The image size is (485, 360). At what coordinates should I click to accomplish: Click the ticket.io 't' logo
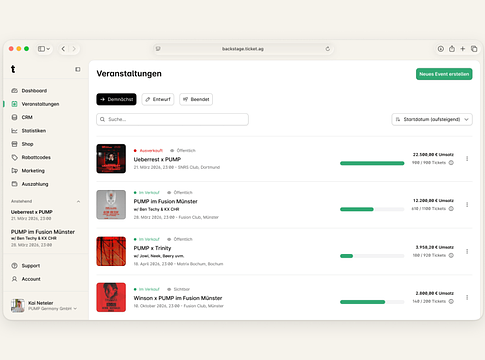(13, 69)
